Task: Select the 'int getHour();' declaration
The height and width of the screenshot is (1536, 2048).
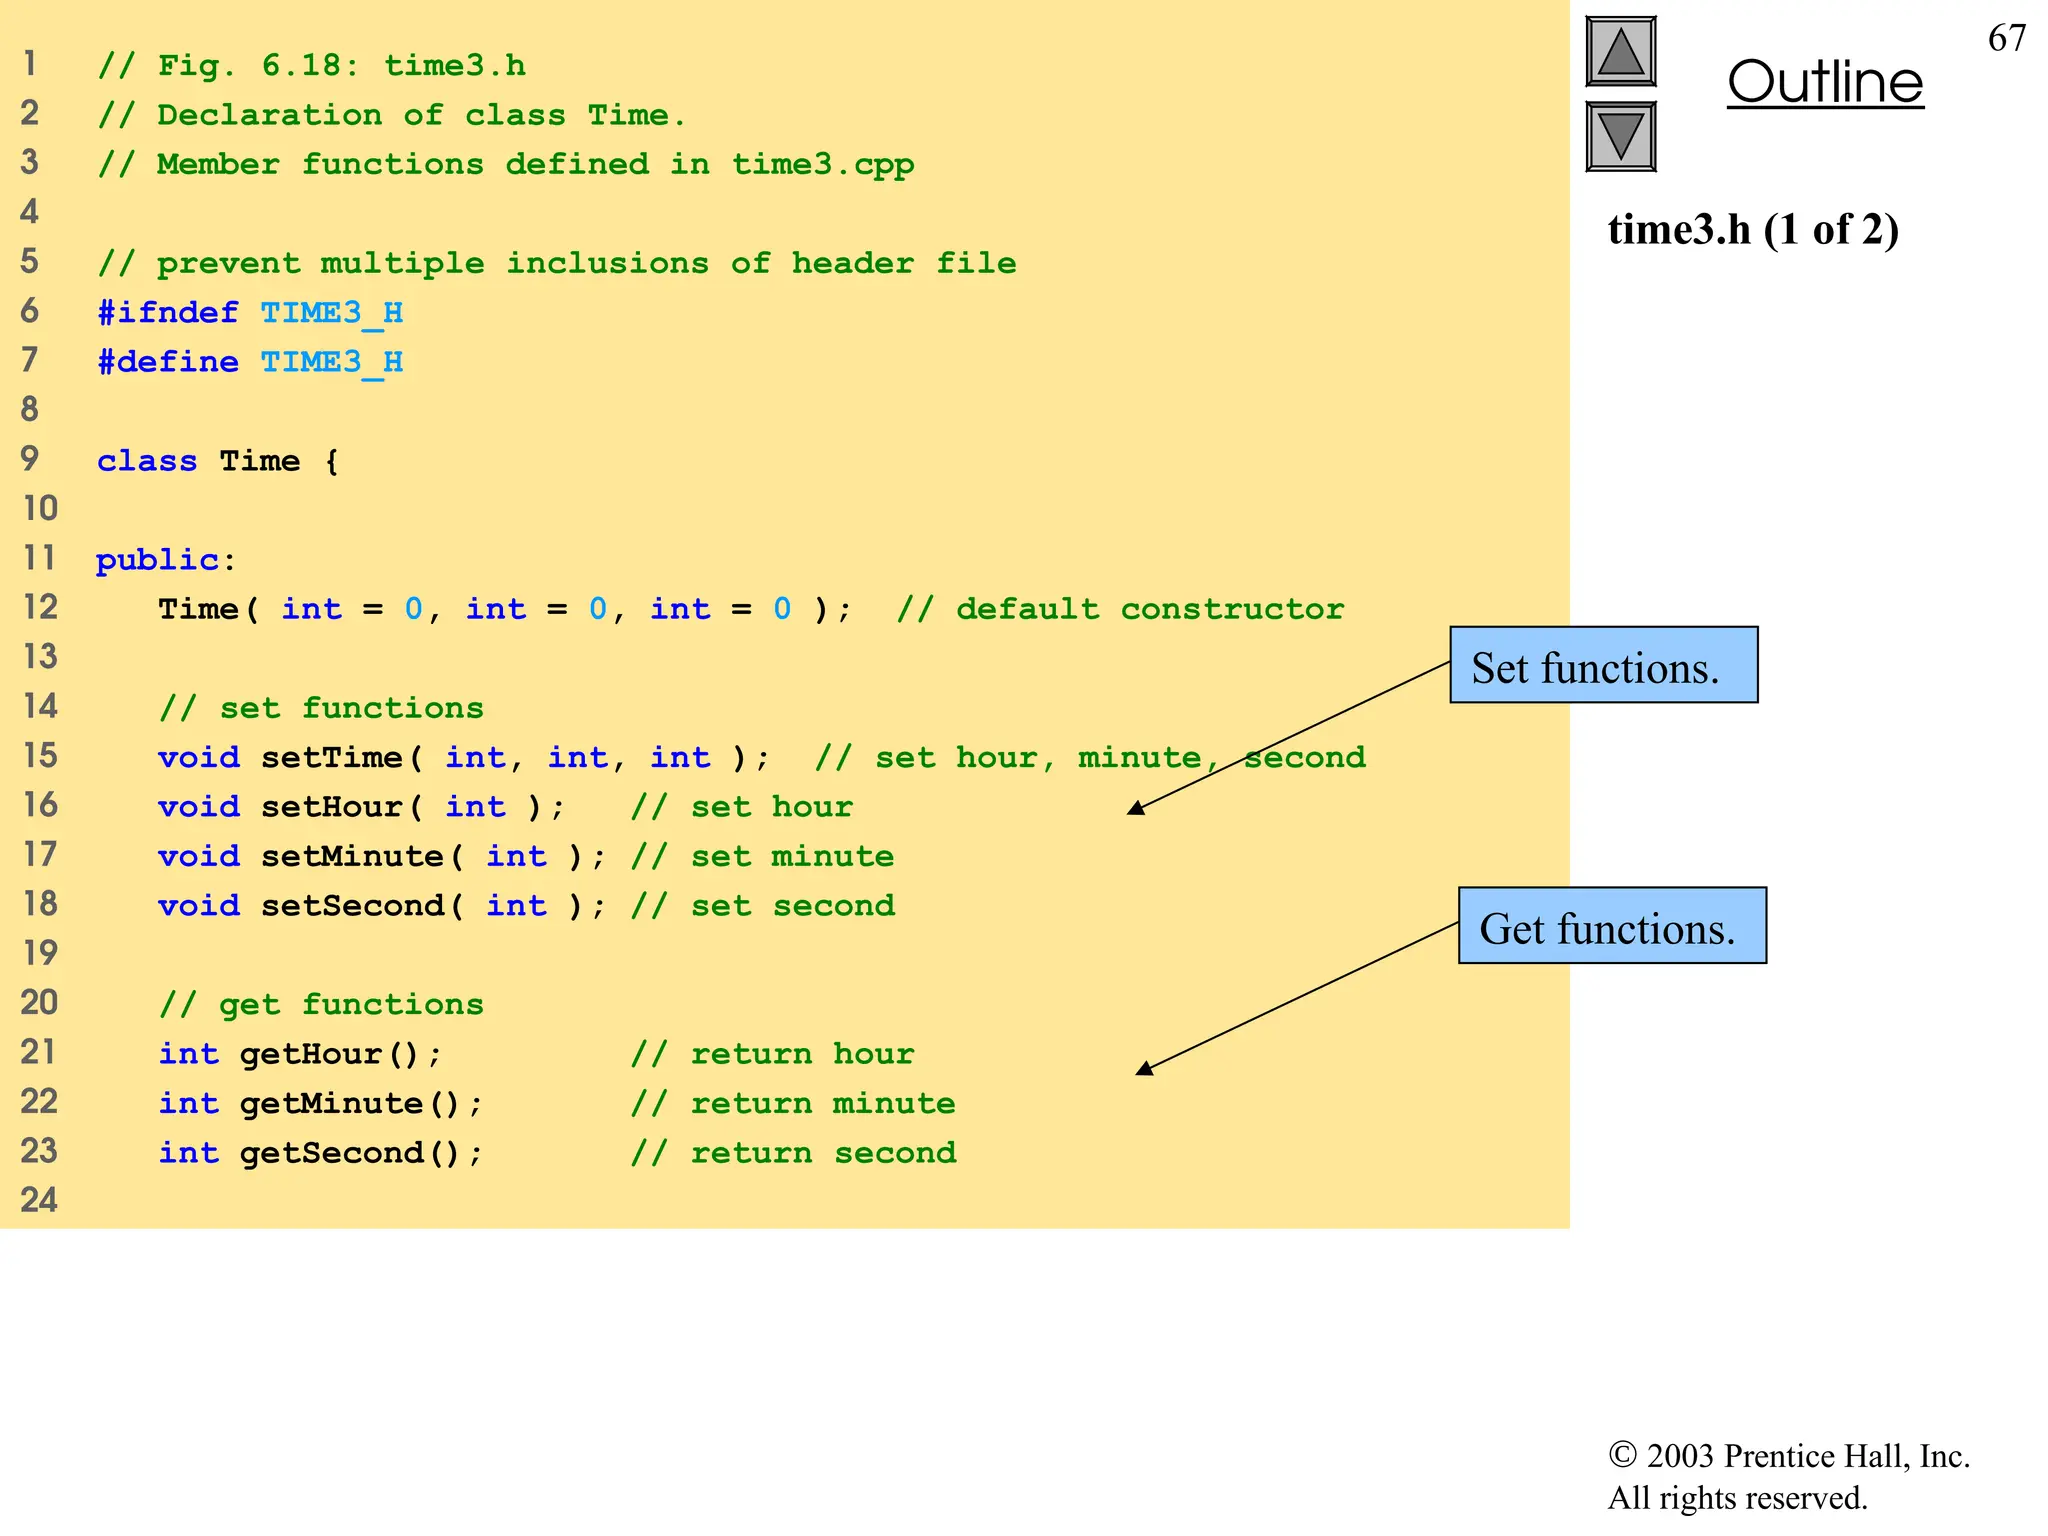Action: click(300, 1054)
